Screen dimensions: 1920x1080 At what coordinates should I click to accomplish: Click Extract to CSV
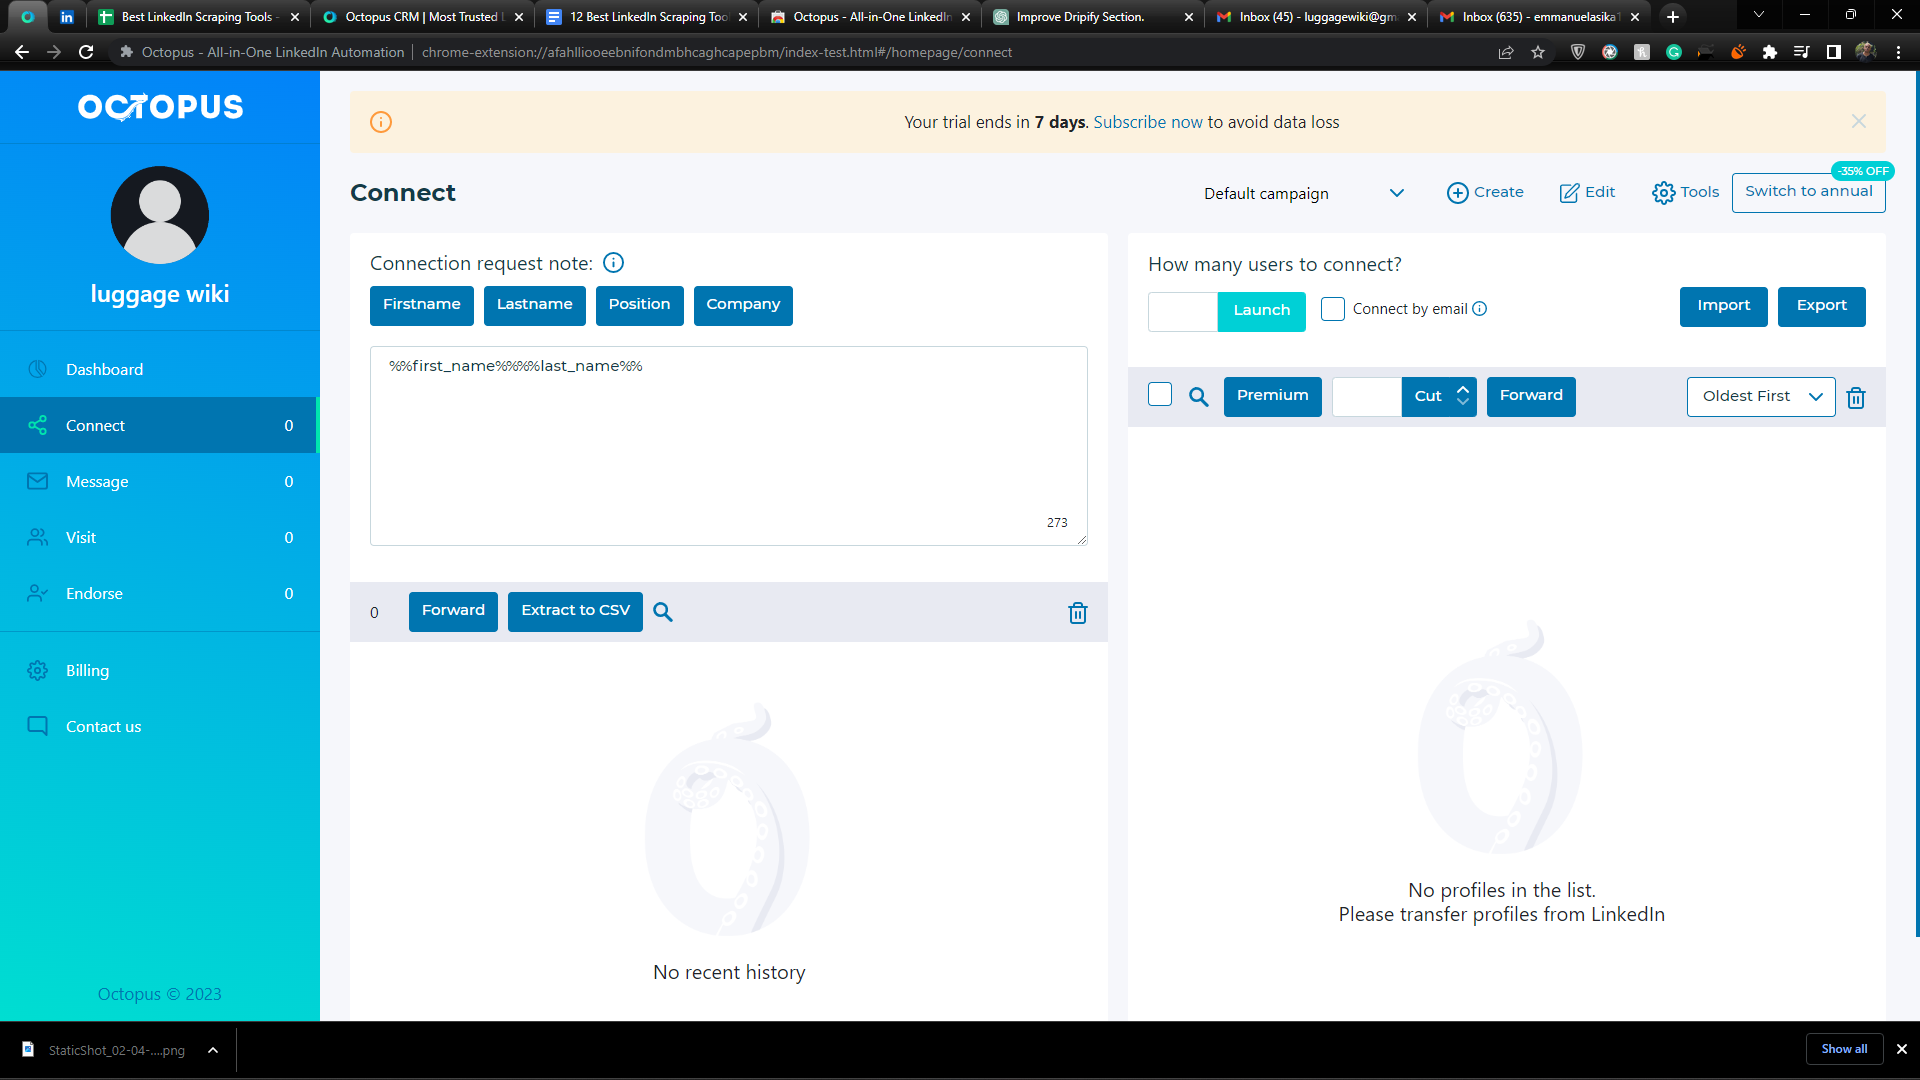click(x=575, y=611)
